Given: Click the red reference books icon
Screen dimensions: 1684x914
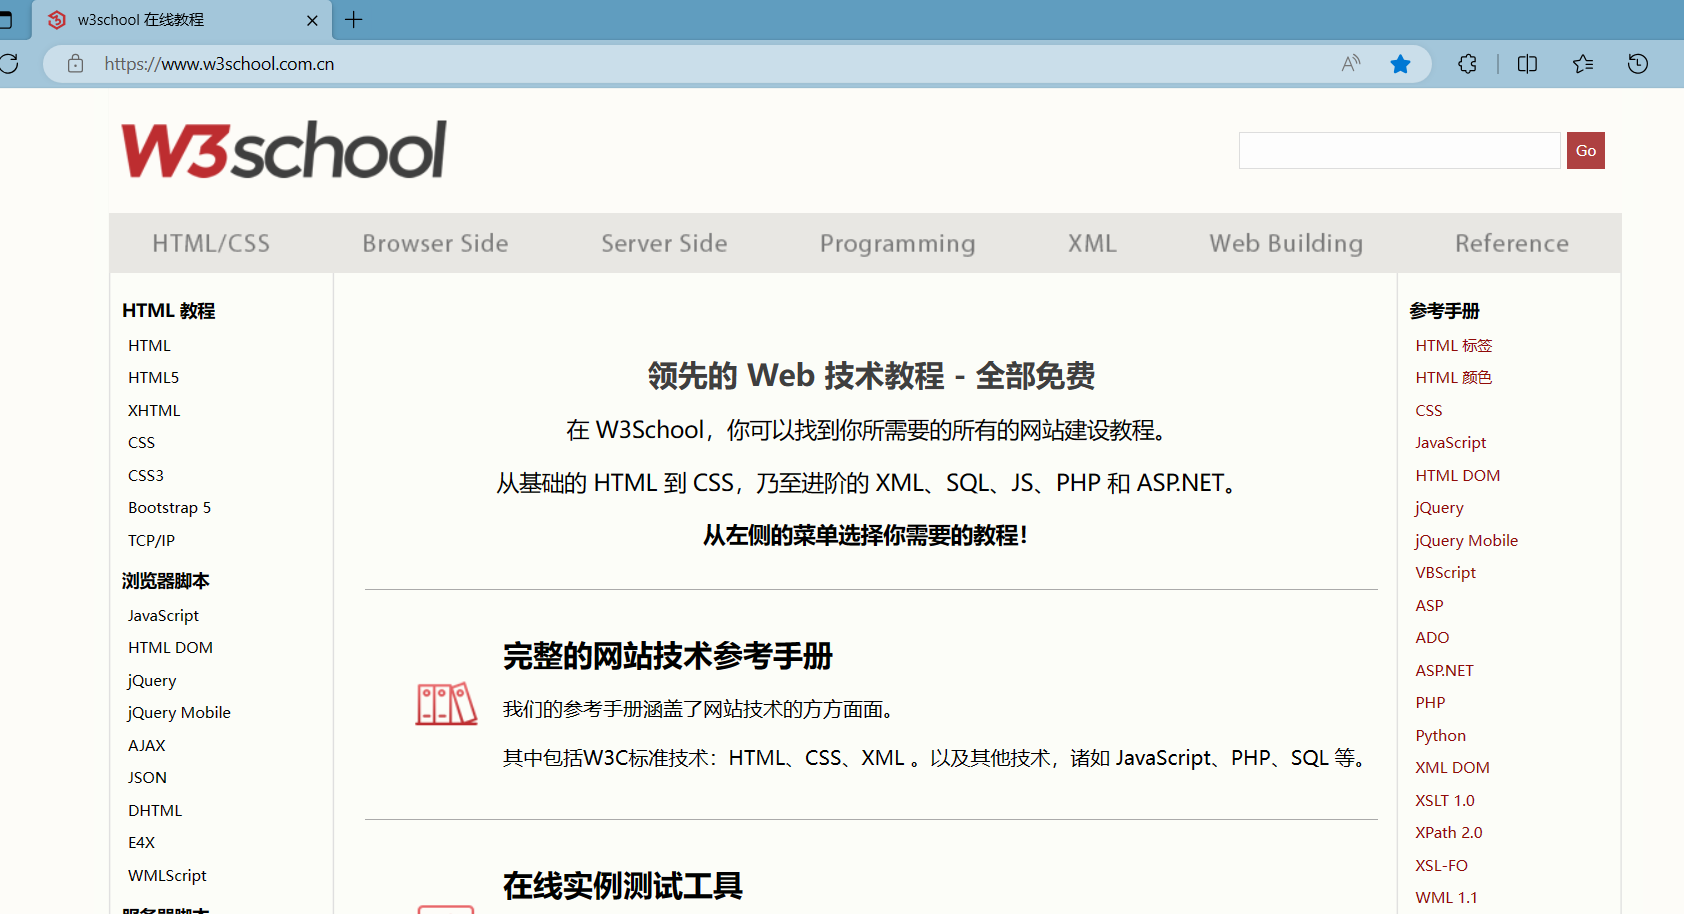Looking at the screenshot, I should pos(446,704).
